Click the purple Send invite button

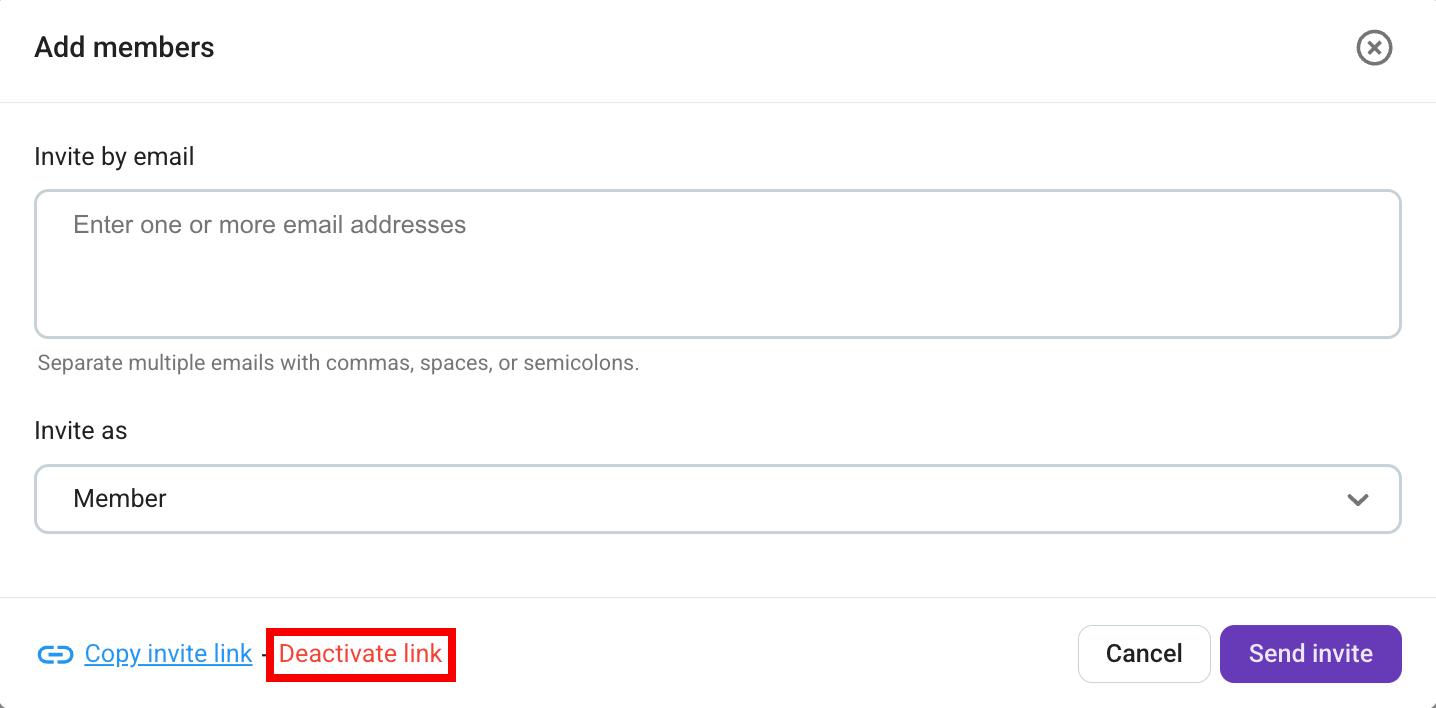point(1310,653)
